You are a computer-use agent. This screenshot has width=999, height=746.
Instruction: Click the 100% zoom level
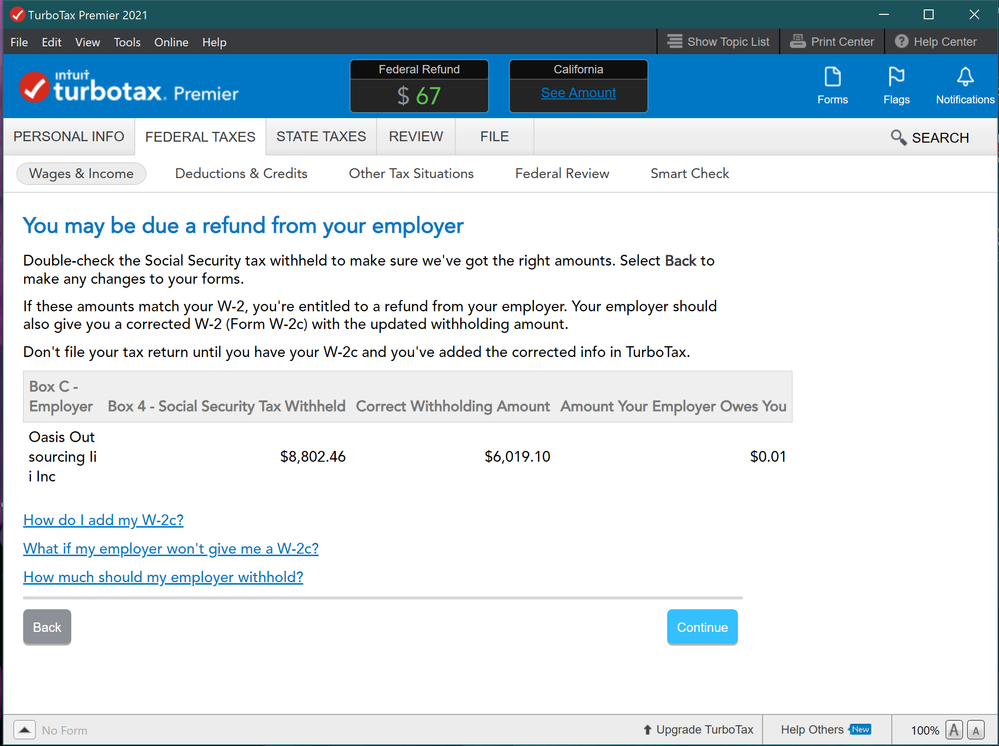924,731
